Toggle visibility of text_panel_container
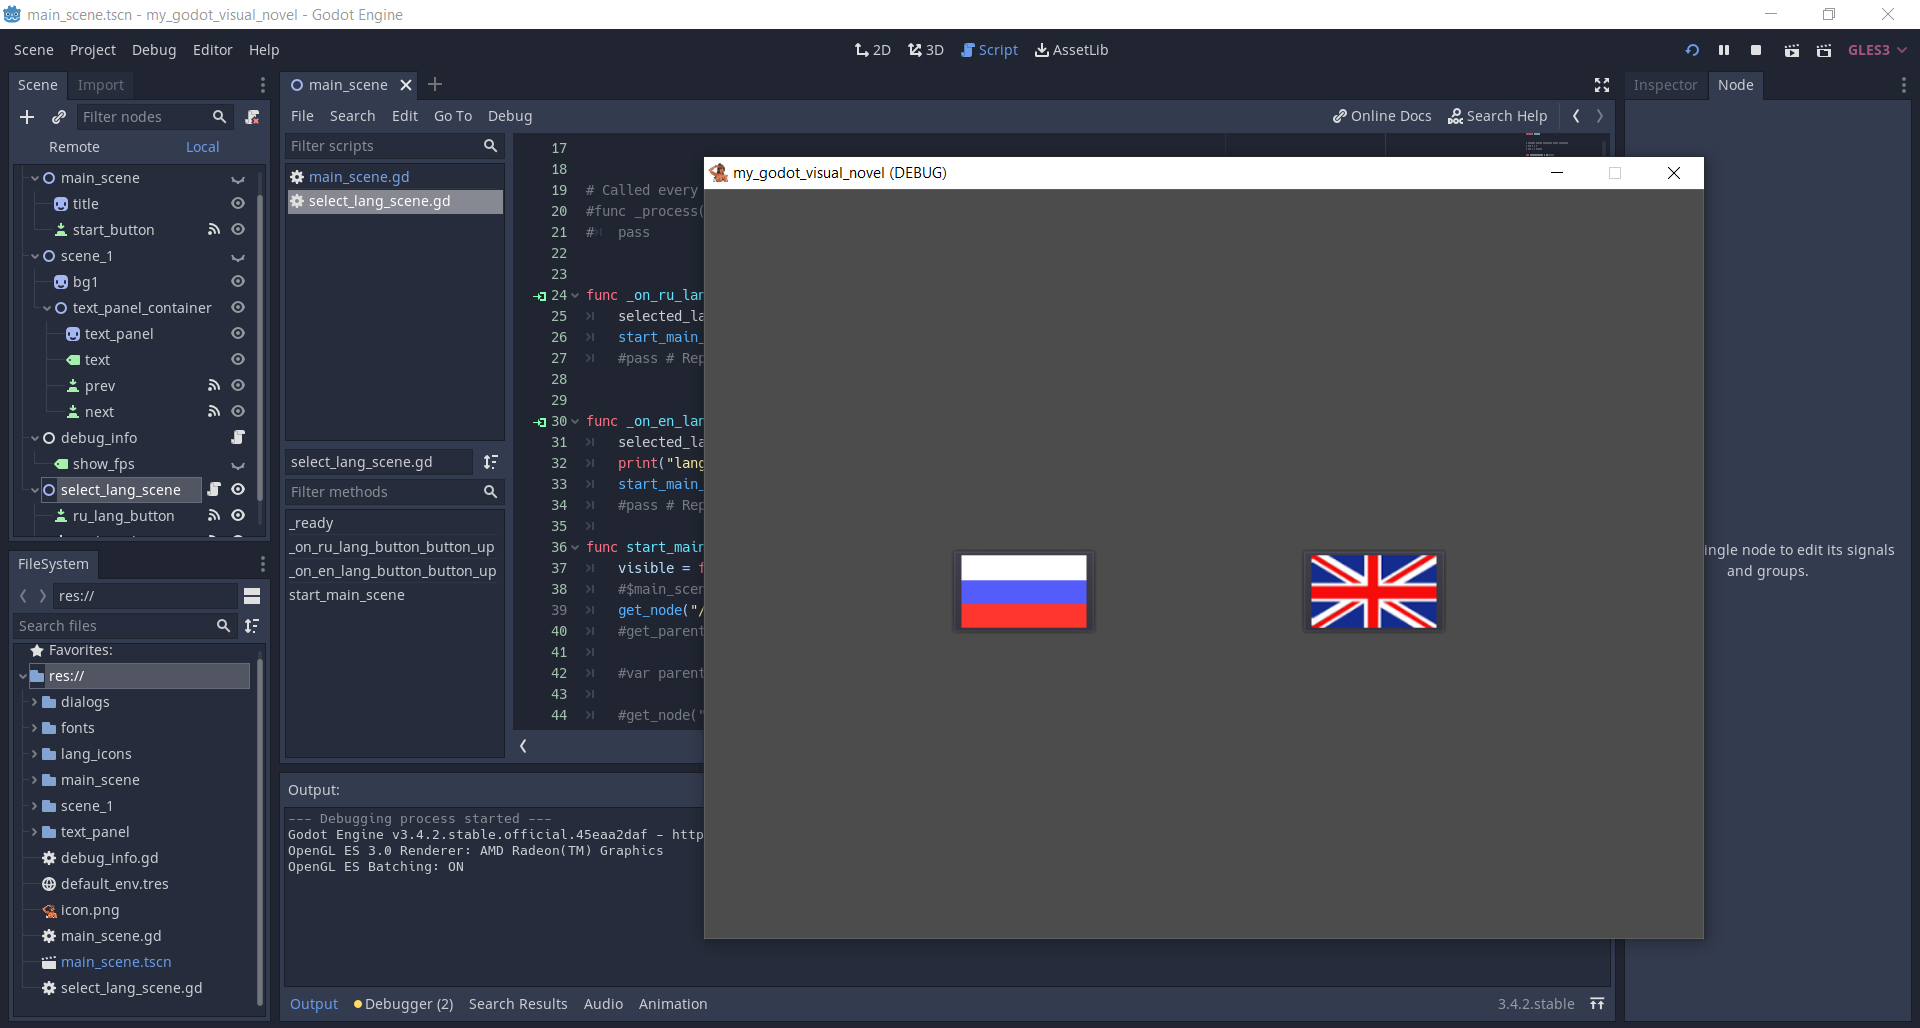This screenshot has height=1028, width=1920. 238,308
